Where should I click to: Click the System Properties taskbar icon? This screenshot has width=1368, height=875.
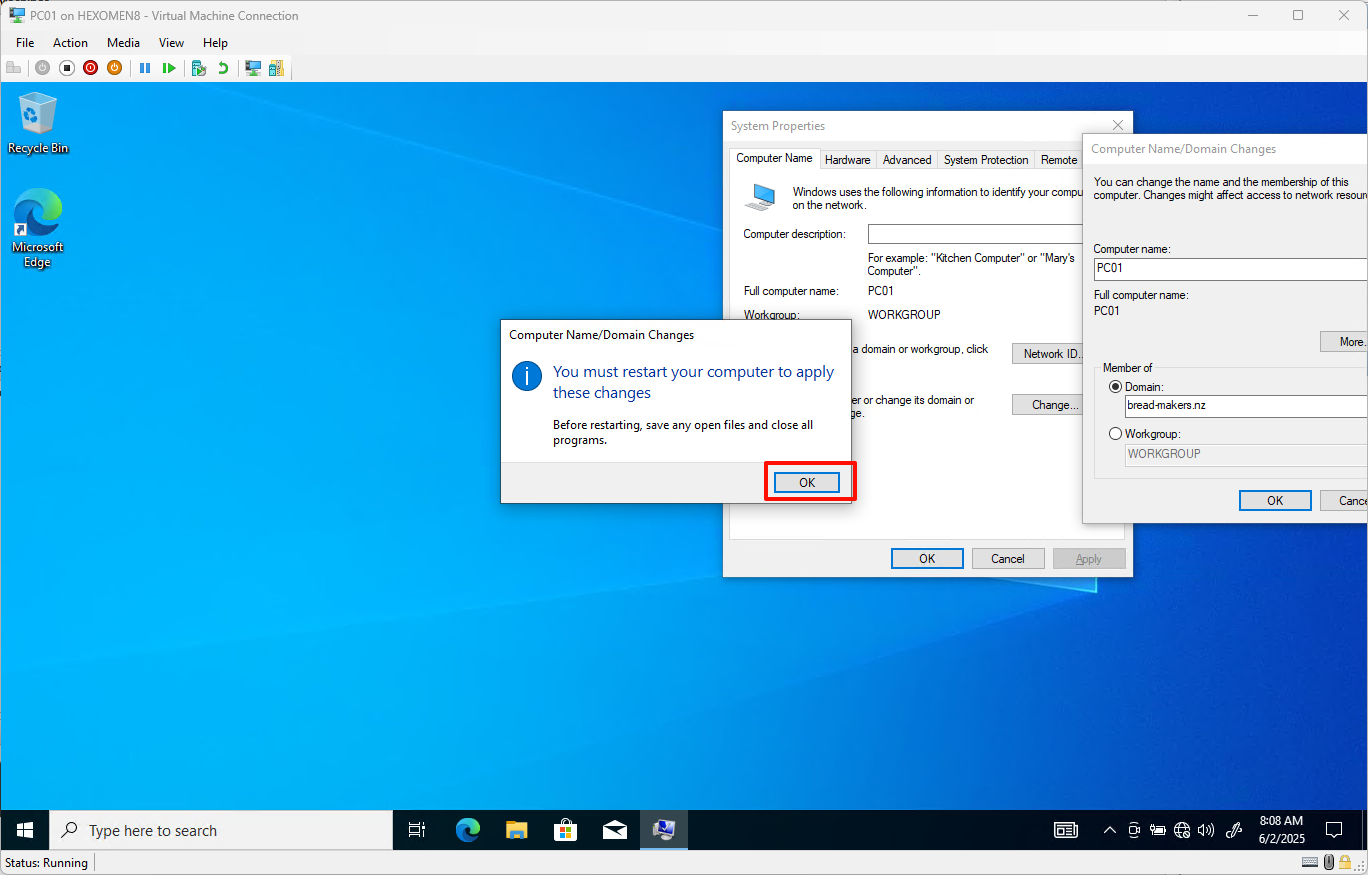663,830
